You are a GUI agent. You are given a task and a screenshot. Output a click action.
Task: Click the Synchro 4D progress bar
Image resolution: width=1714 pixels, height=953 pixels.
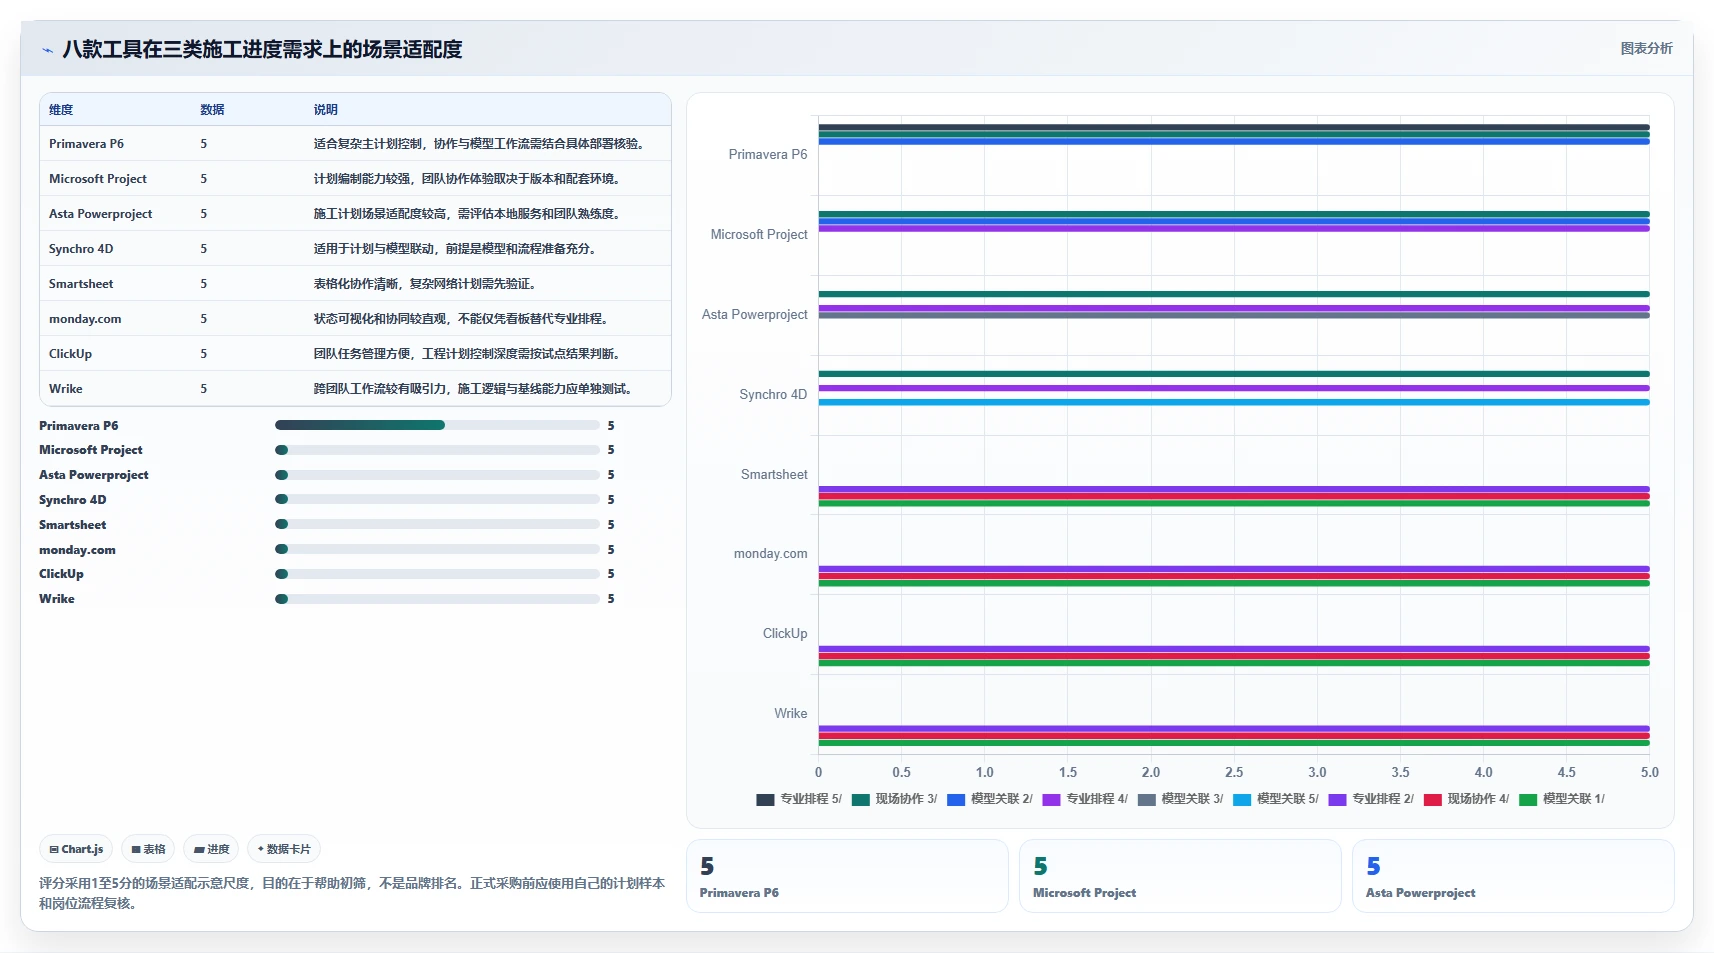[x=437, y=499]
